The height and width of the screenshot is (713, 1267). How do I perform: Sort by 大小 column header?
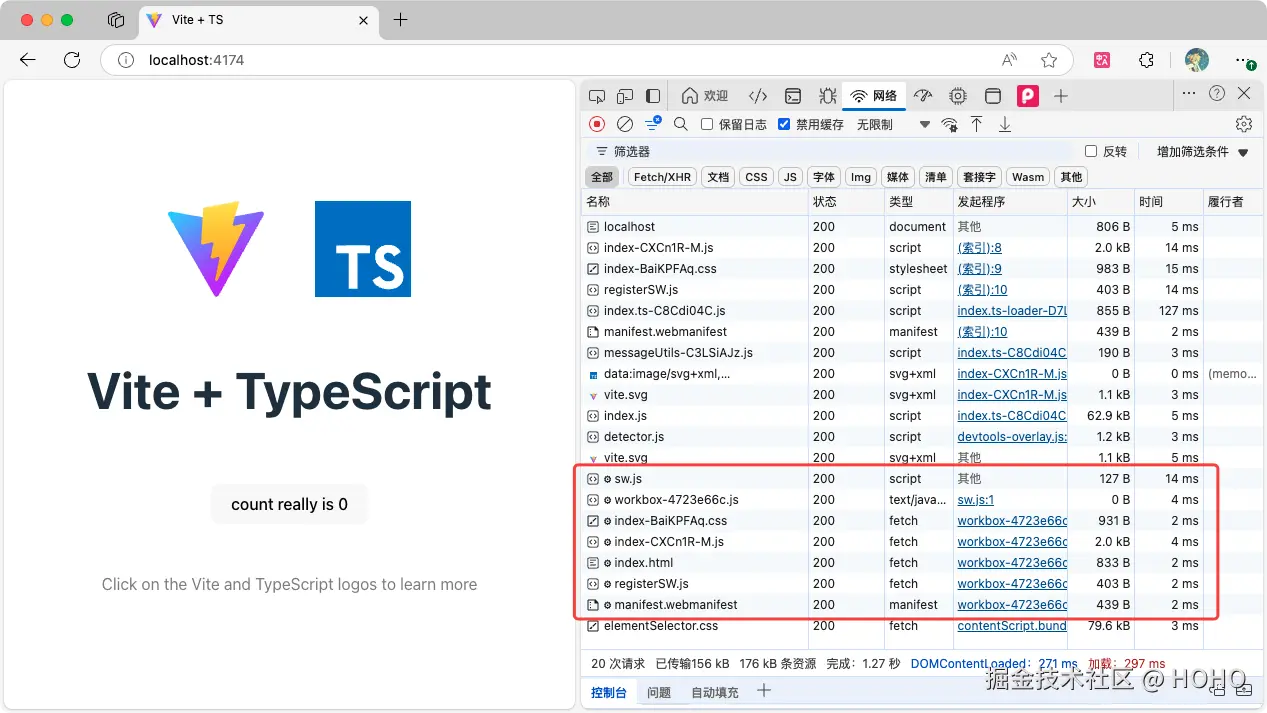pyautogui.click(x=1101, y=202)
